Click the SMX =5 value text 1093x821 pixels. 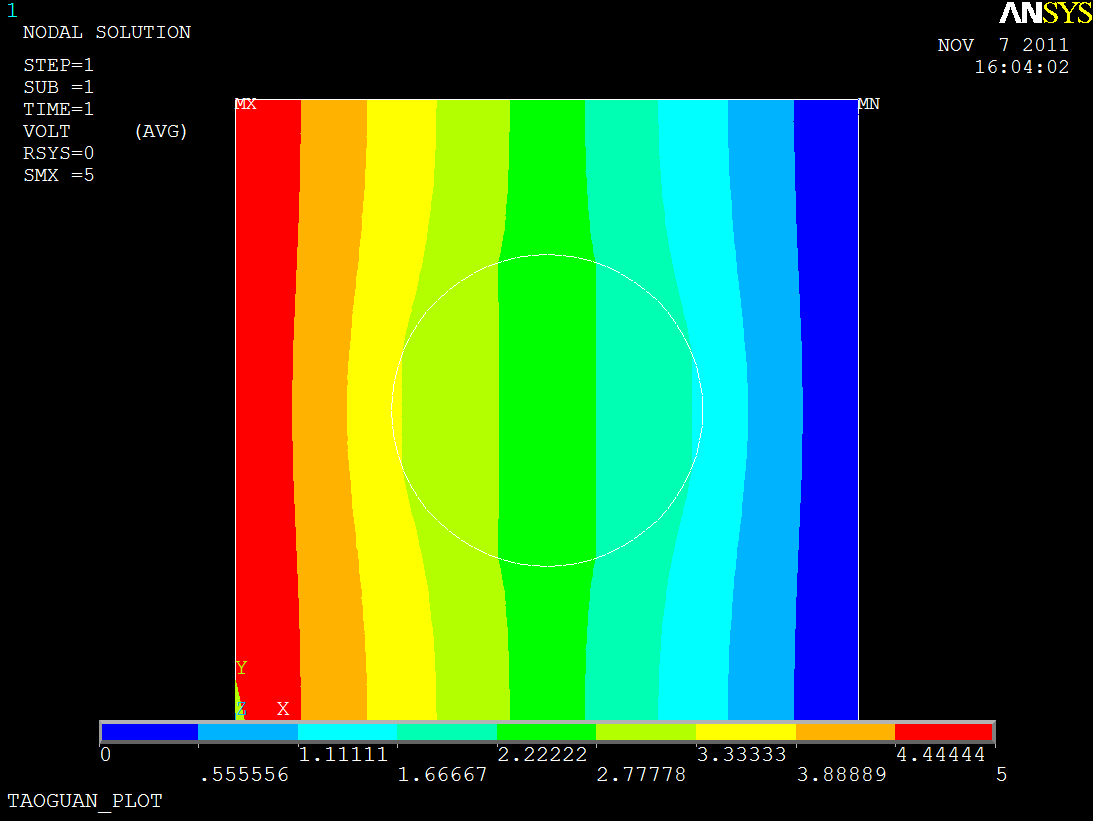[x=59, y=175]
